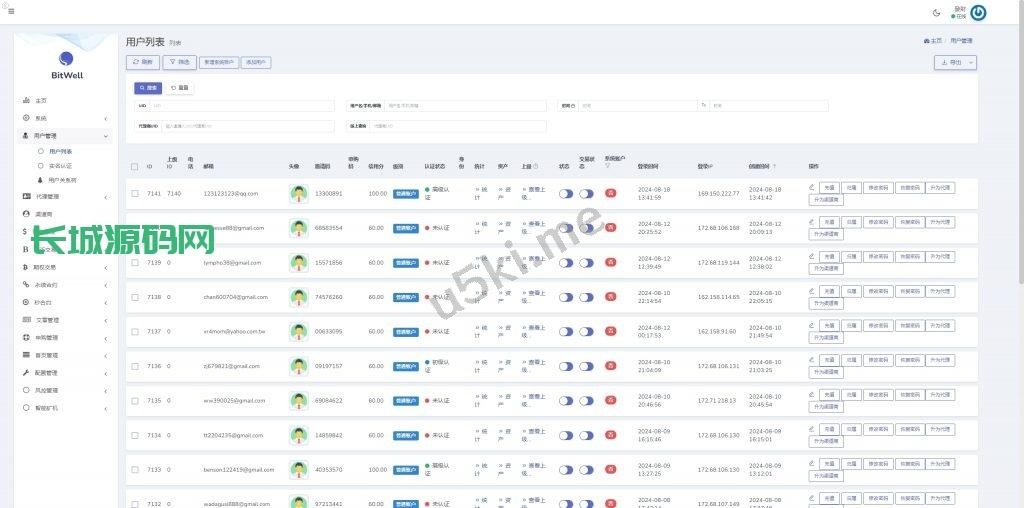Click the BitWell logo in the sidebar
The height and width of the screenshot is (508, 1024).
[x=66, y=65]
